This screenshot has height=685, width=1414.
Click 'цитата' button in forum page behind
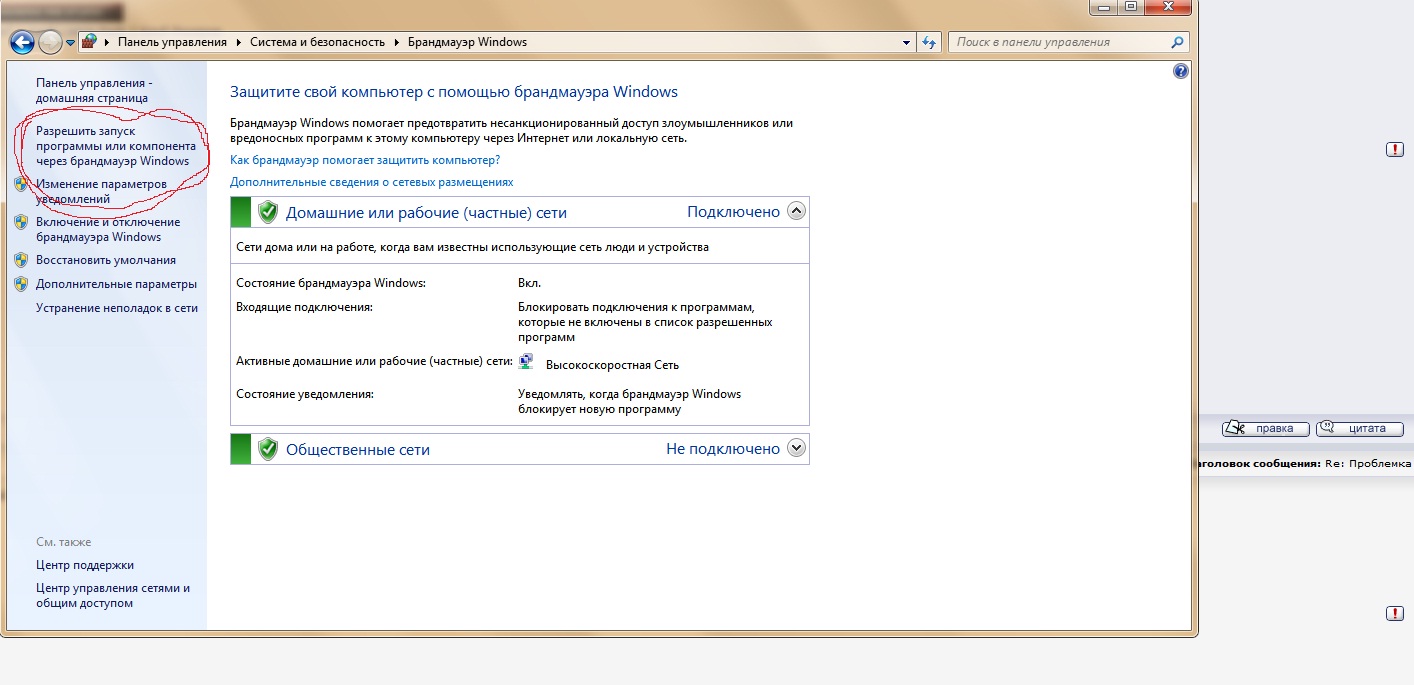[x=1359, y=428]
